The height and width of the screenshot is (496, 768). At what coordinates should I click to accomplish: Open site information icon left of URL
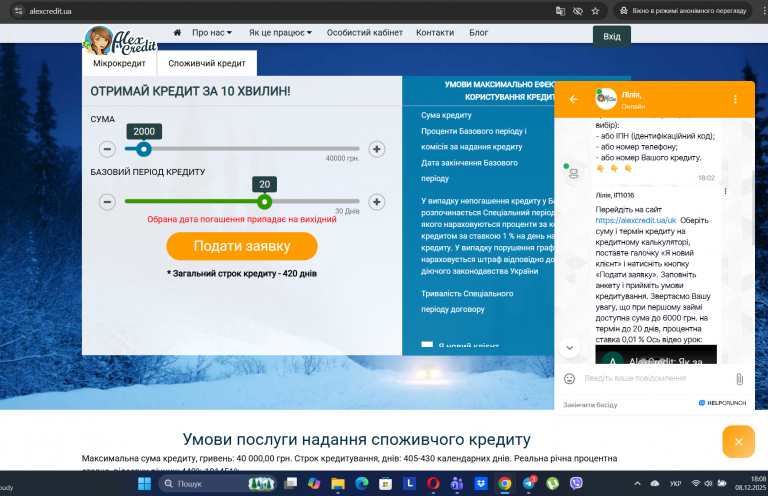19,11
